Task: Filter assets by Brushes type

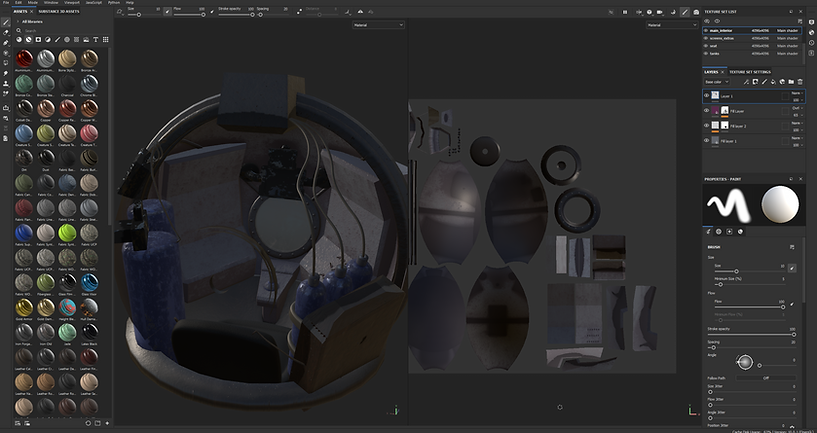Action: [x=57, y=40]
